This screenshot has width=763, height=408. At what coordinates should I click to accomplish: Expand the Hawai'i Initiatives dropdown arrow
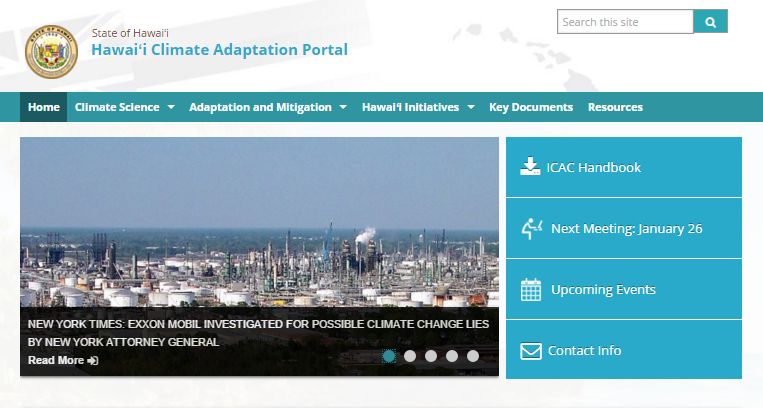click(x=471, y=107)
